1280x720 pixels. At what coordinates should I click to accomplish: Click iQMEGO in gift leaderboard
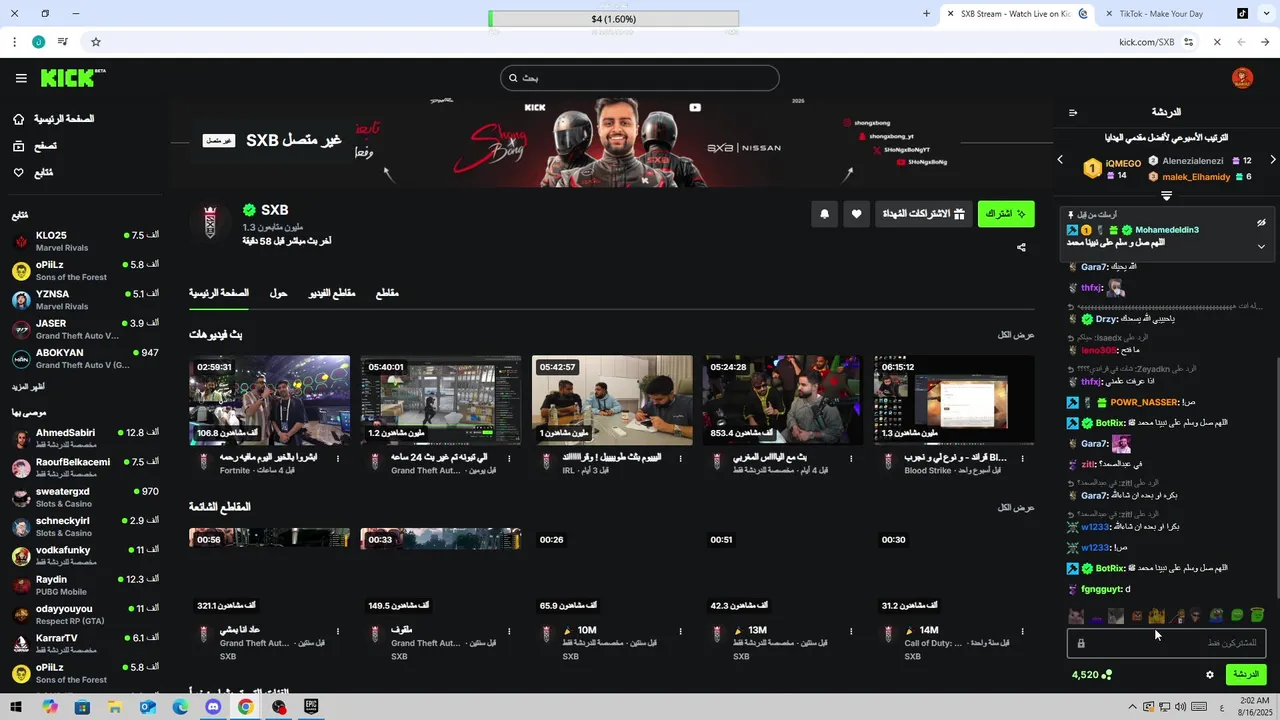click(x=1123, y=163)
